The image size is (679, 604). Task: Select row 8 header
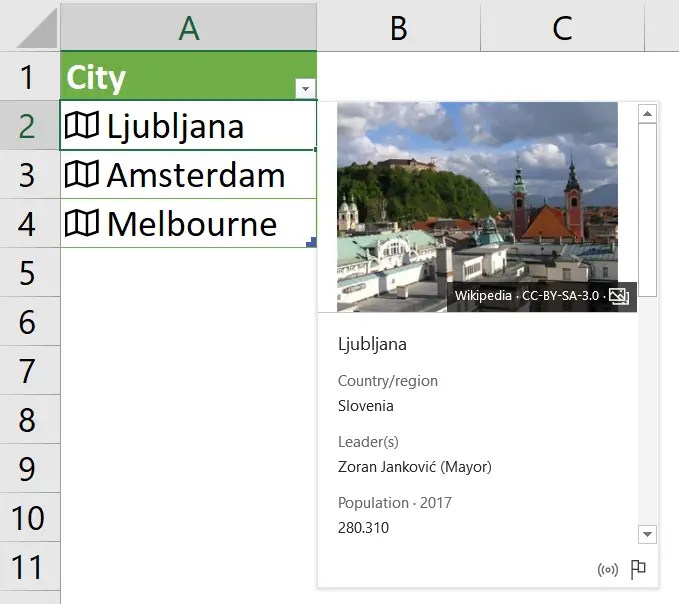coord(29,419)
